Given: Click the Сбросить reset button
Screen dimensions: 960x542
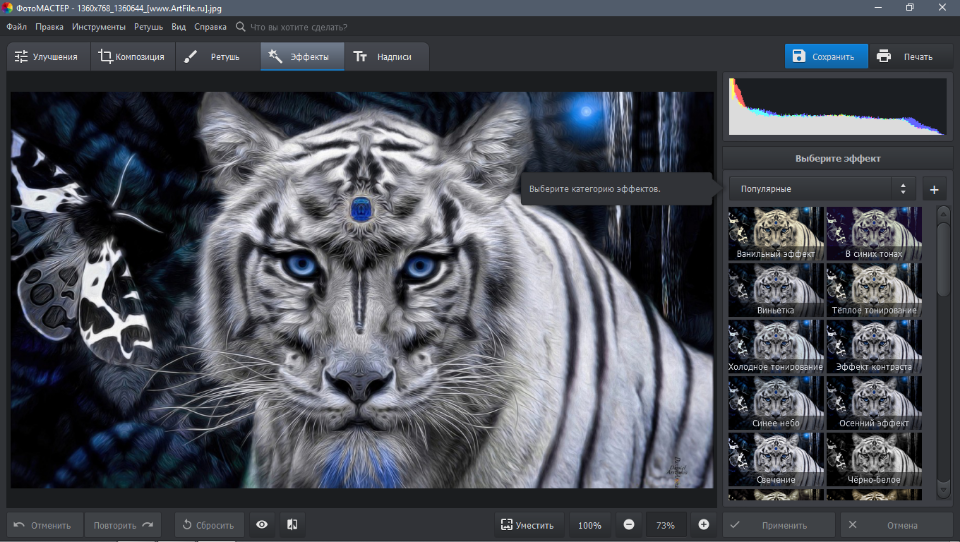Looking at the screenshot, I should coord(208,525).
